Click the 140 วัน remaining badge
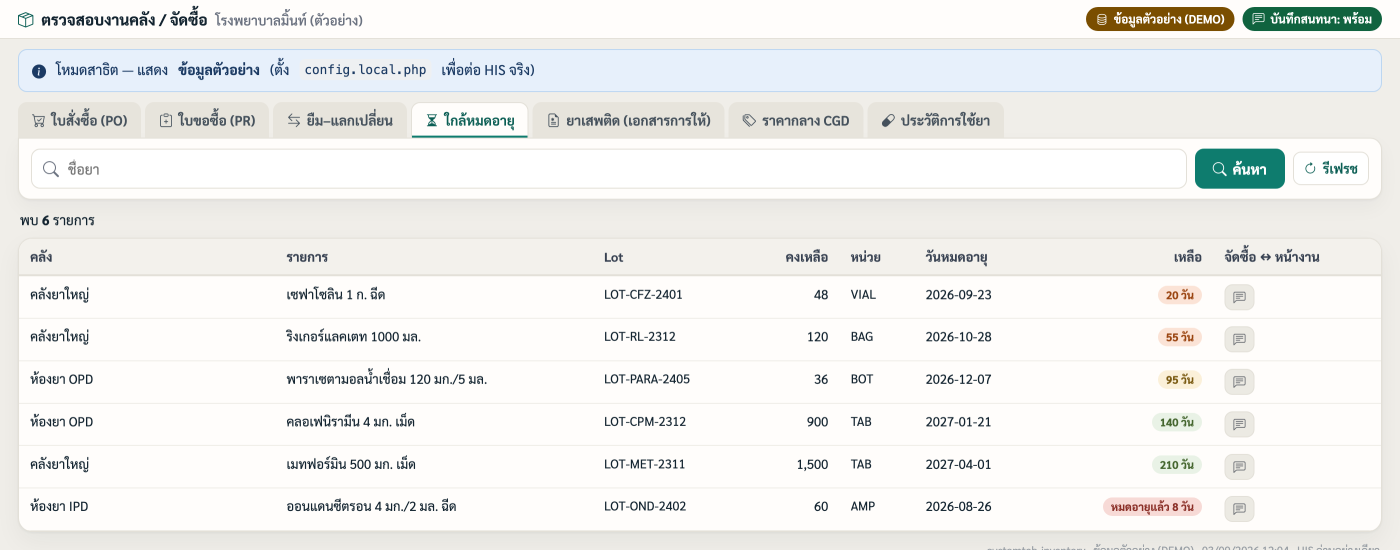Viewport: 1400px width, 550px height. coord(1177,423)
